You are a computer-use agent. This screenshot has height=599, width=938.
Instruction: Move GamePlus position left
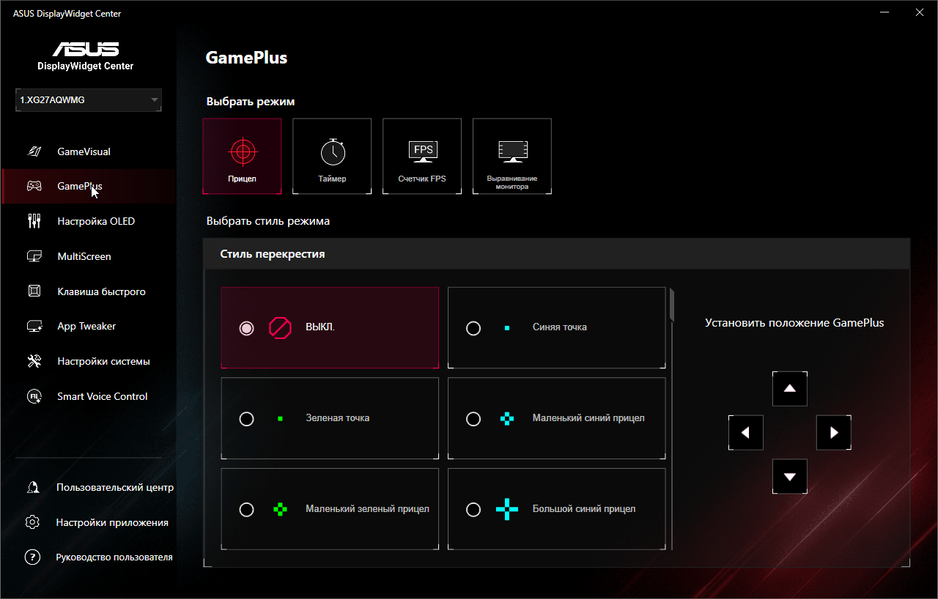pyautogui.click(x=745, y=433)
